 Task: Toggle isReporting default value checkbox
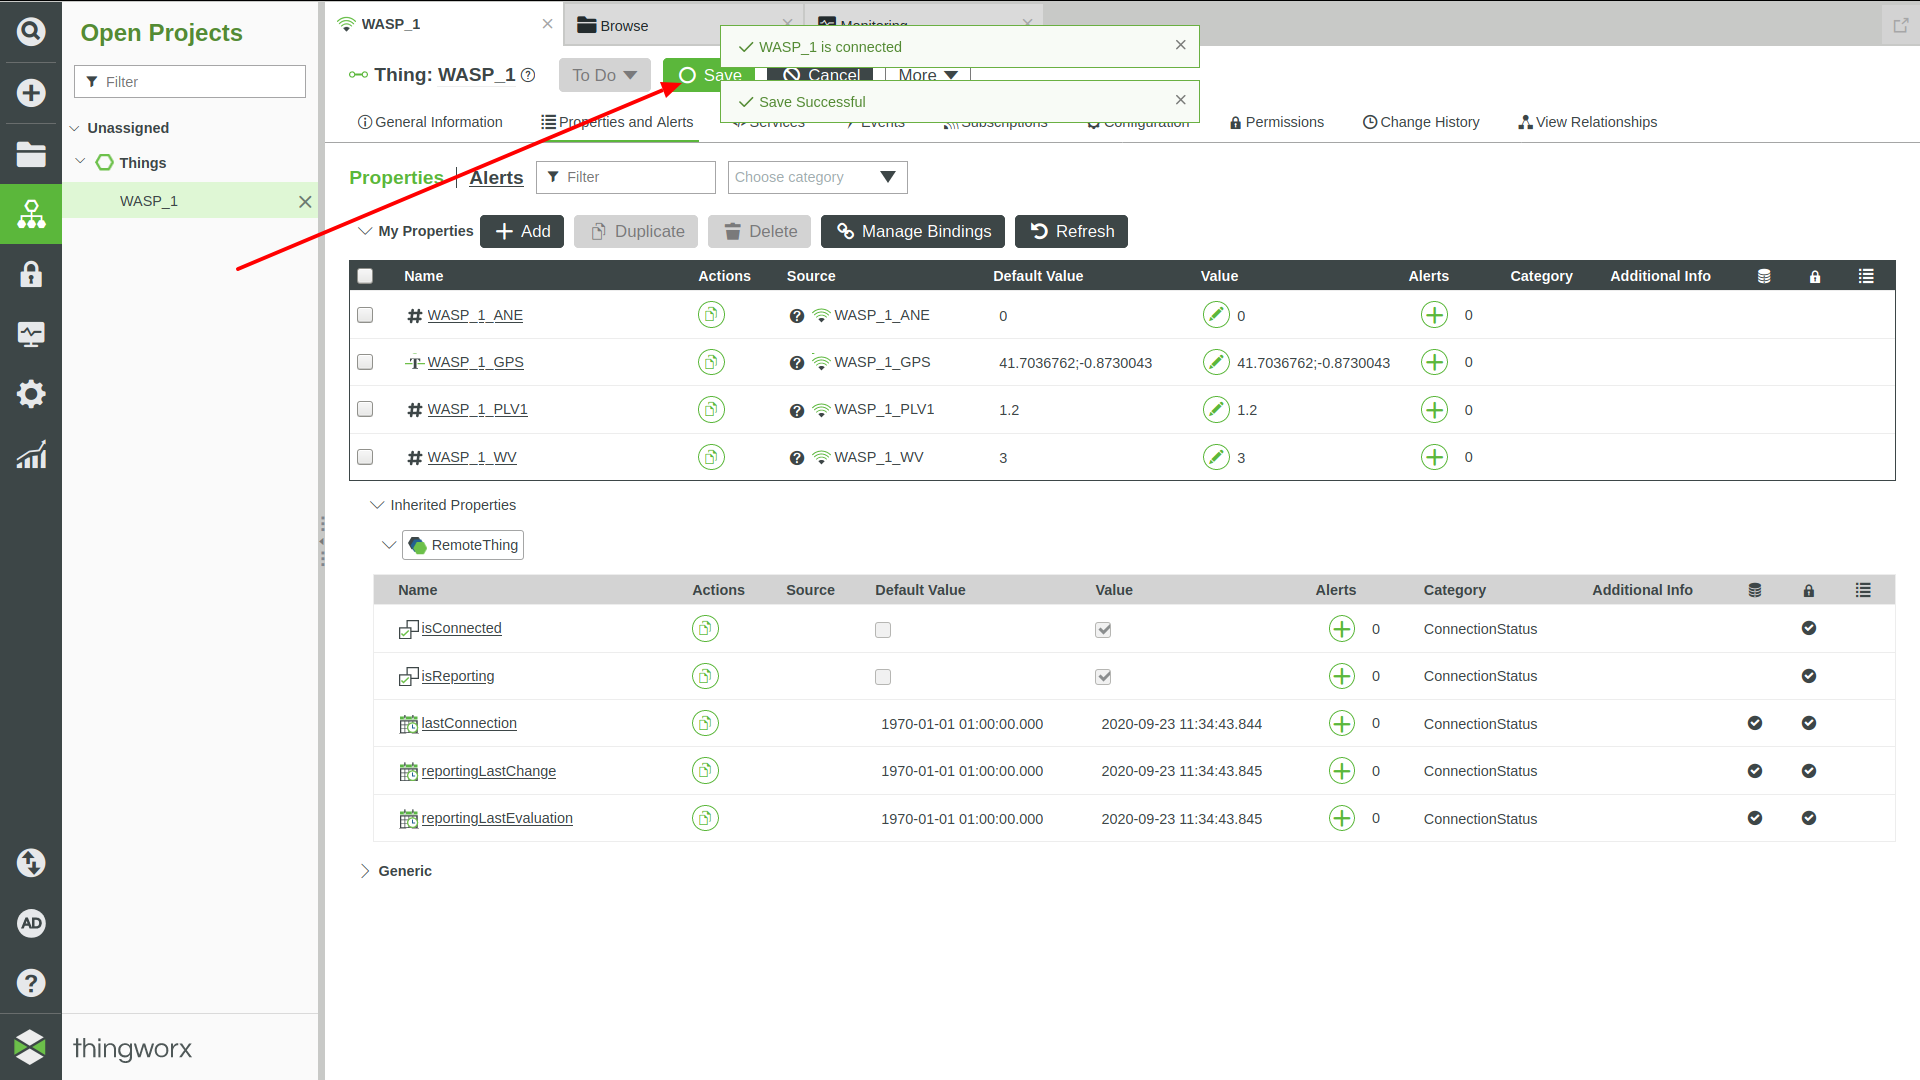[x=883, y=677]
